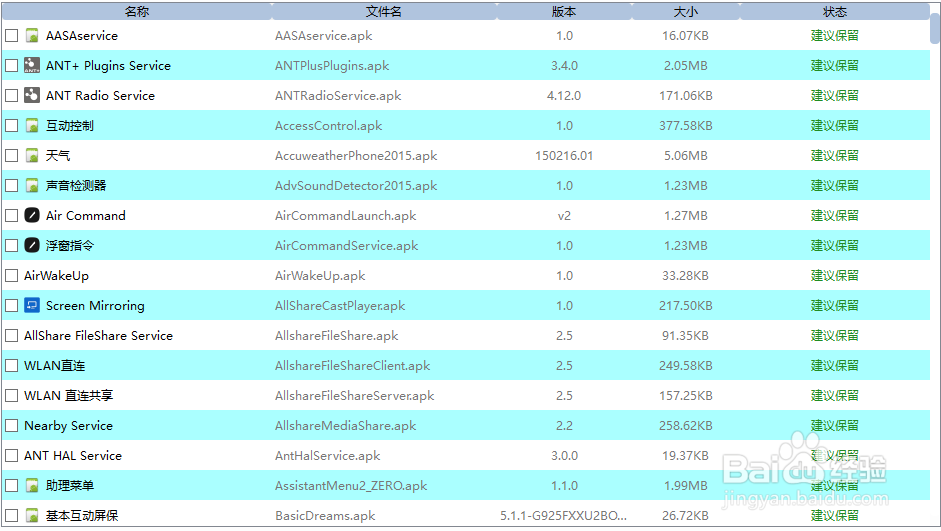Check the Air Command checkbox
The width and height of the screenshot is (941, 531).
coord(11,215)
